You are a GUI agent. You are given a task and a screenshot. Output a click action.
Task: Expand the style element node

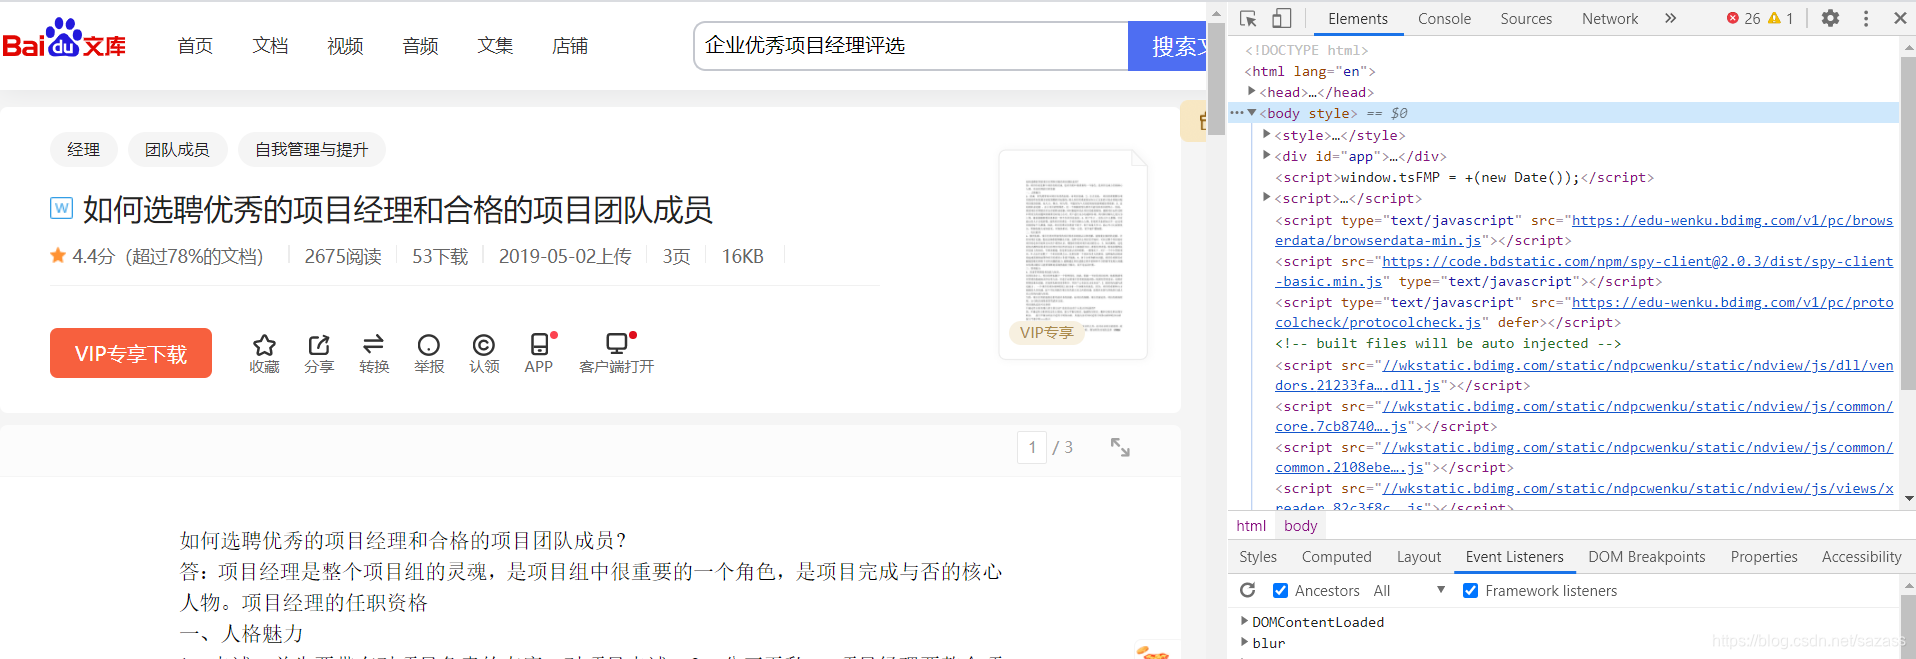(x=1267, y=134)
